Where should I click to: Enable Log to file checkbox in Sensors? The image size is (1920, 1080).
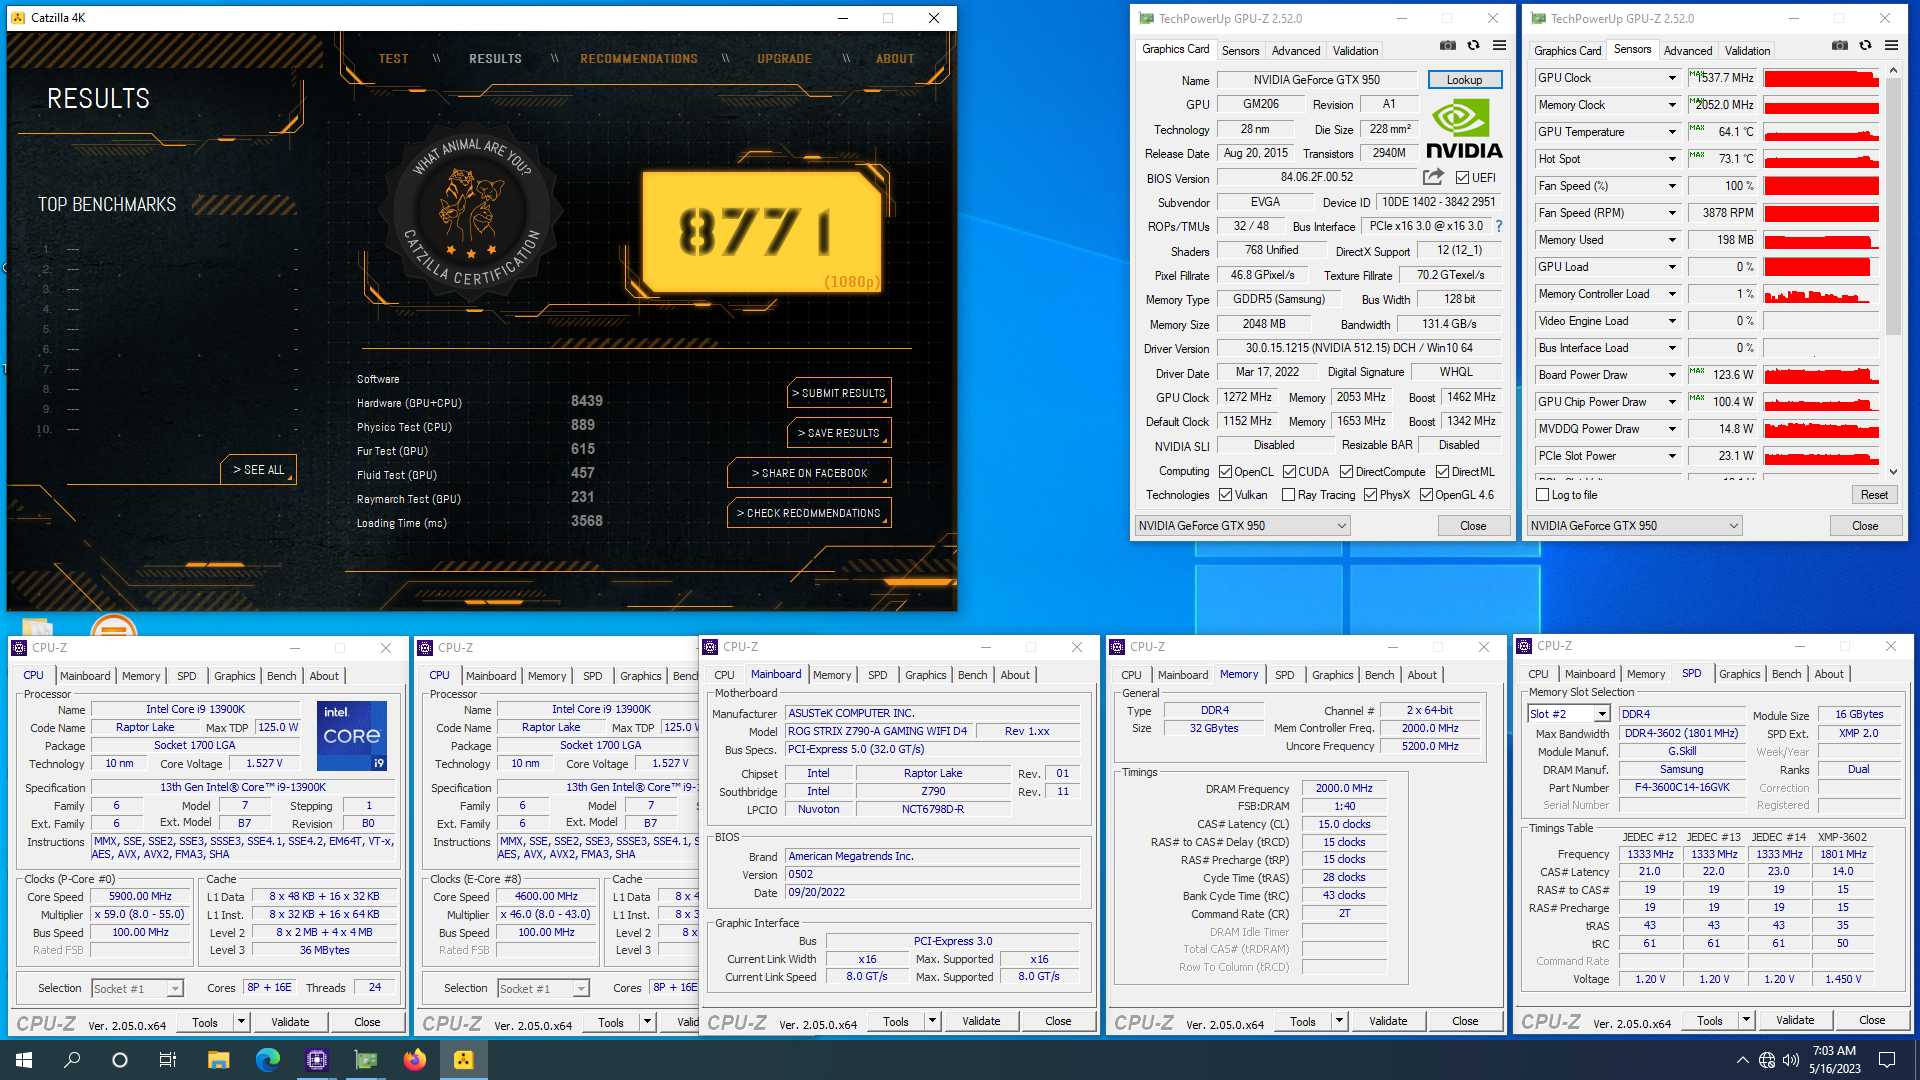pyautogui.click(x=1542, y=495)
